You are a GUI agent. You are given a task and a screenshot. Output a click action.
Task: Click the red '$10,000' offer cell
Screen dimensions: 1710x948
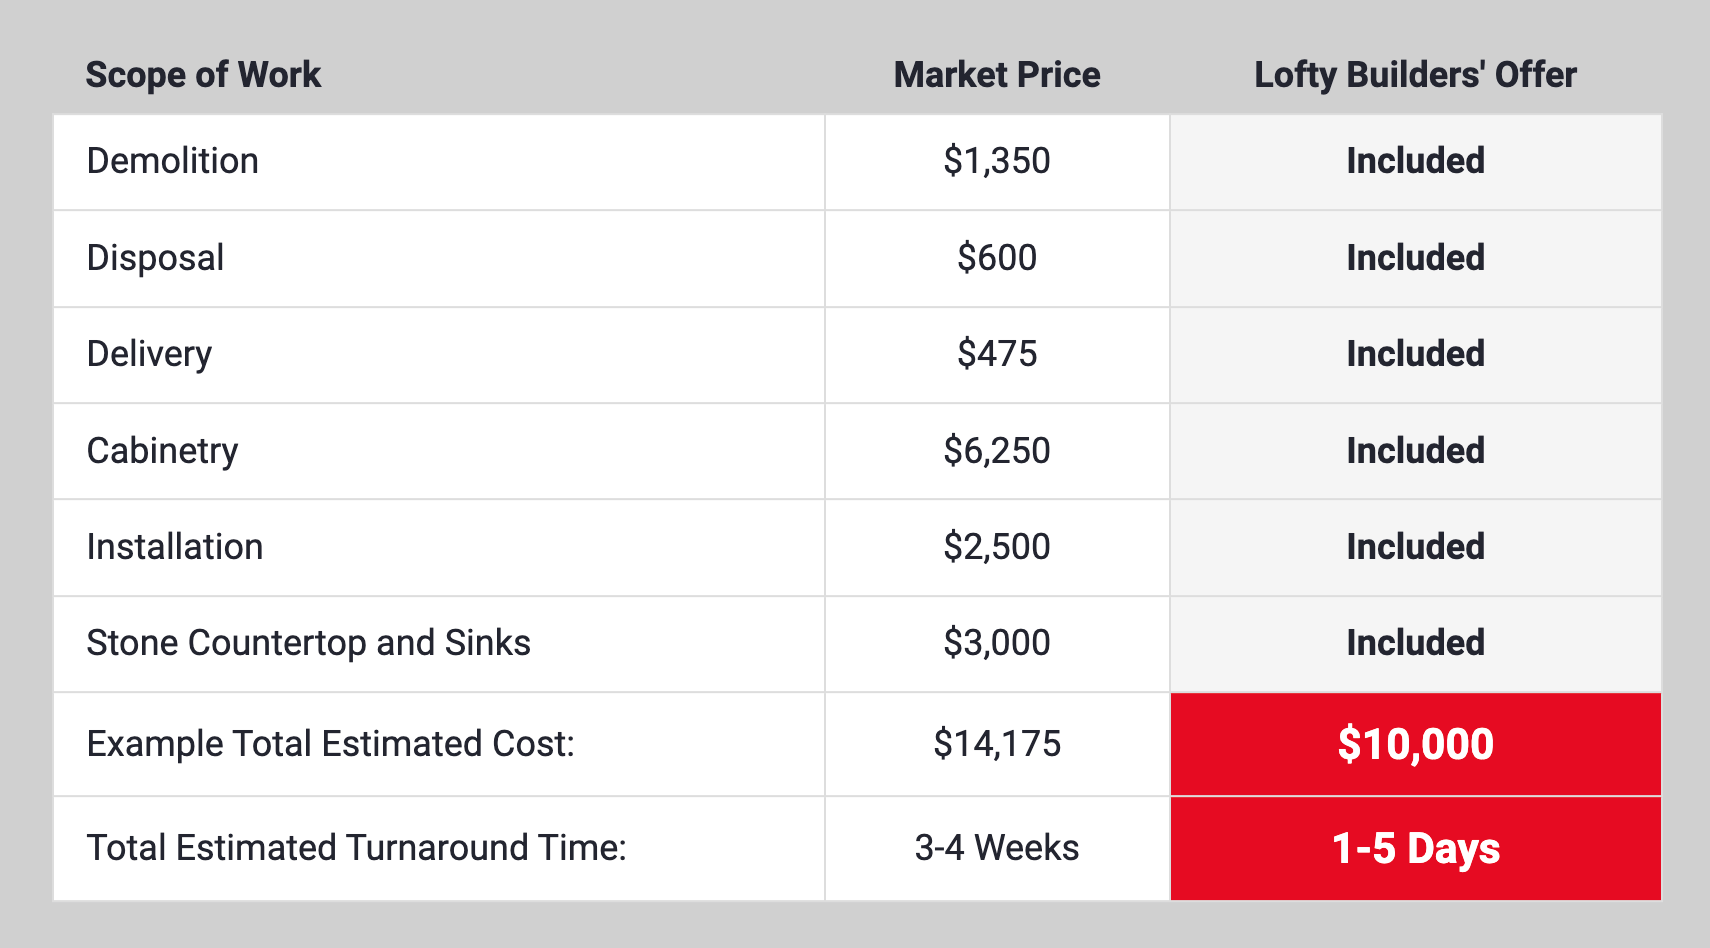(x=1415, y=744)
